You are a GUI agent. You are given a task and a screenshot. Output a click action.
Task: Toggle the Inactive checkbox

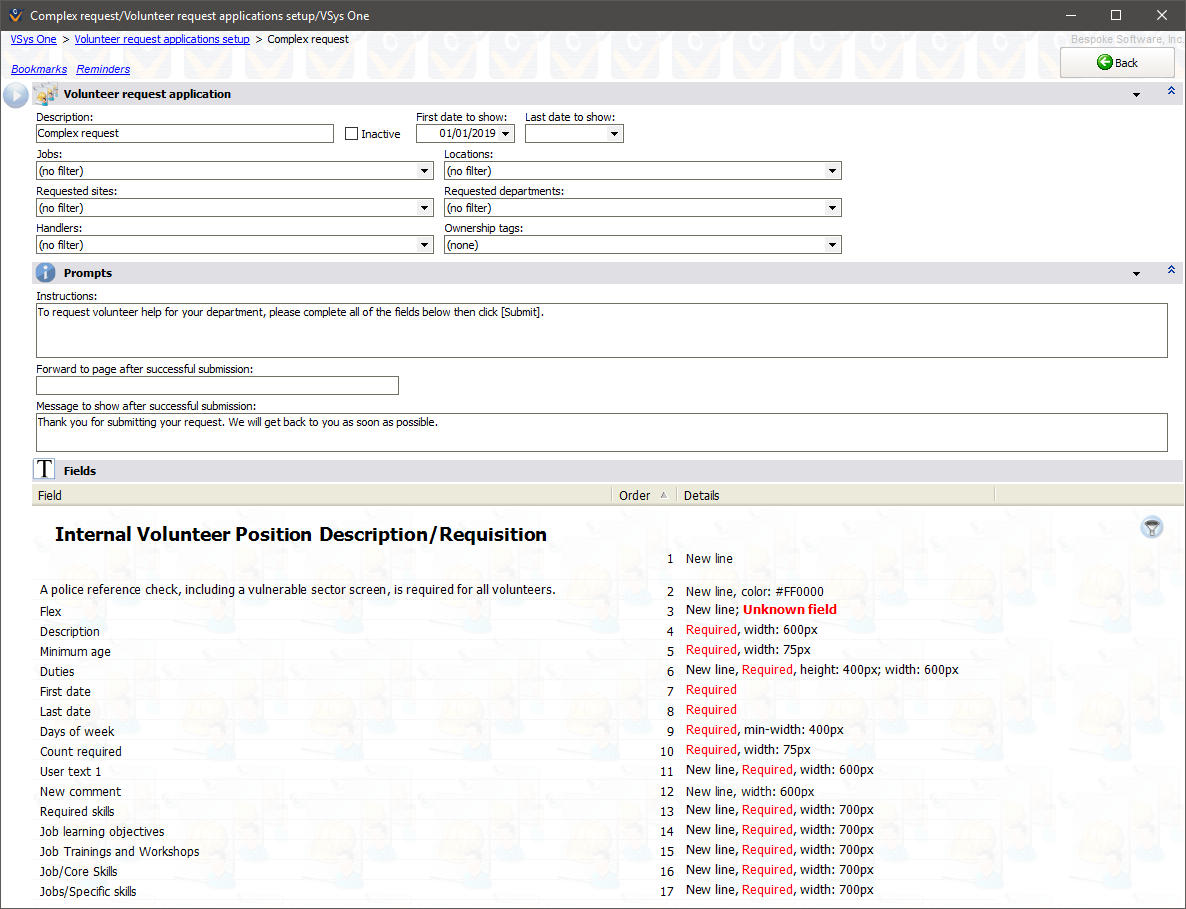tap(351, 134)
